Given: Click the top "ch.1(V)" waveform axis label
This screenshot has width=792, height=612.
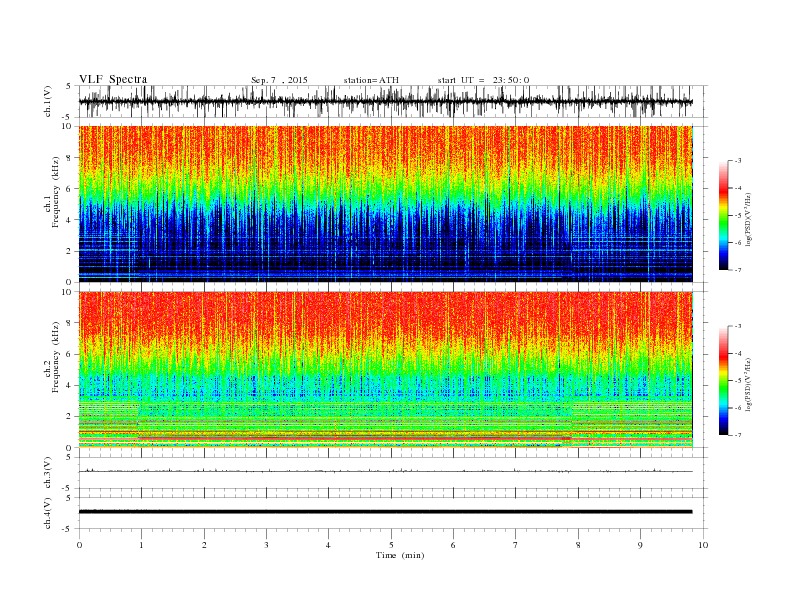Looking at the screenshot, I should [x=48, y=101].
